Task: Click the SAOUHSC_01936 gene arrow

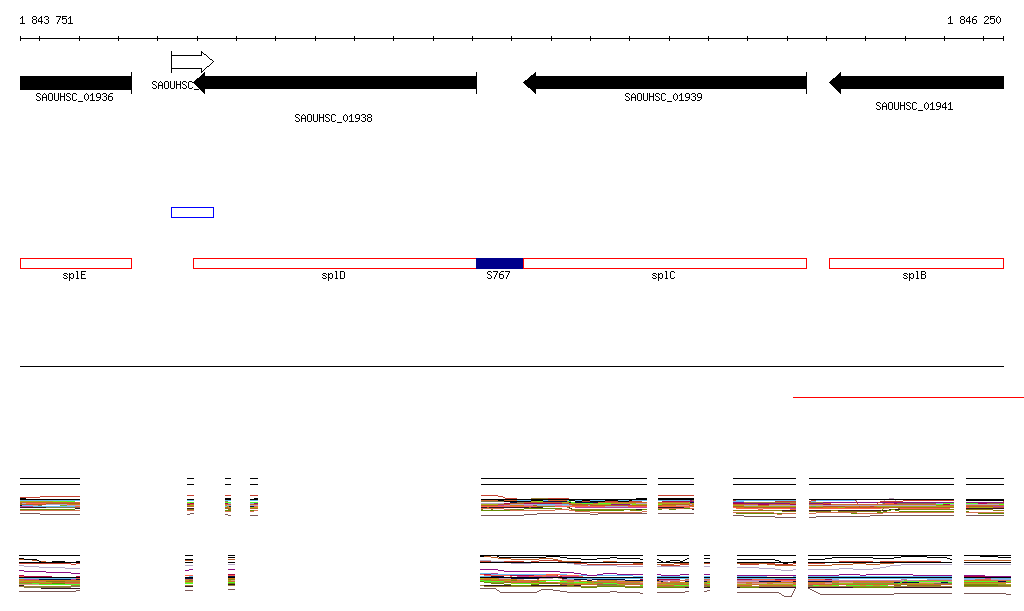Action: point(76,83)
